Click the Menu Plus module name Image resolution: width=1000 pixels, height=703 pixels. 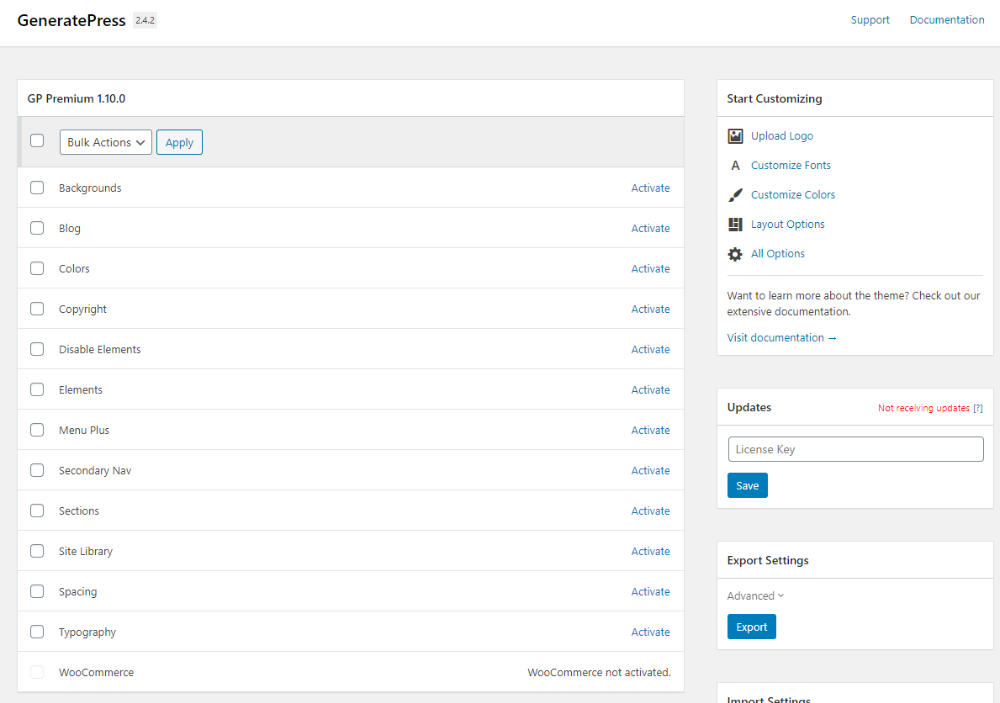click(84, 430)
